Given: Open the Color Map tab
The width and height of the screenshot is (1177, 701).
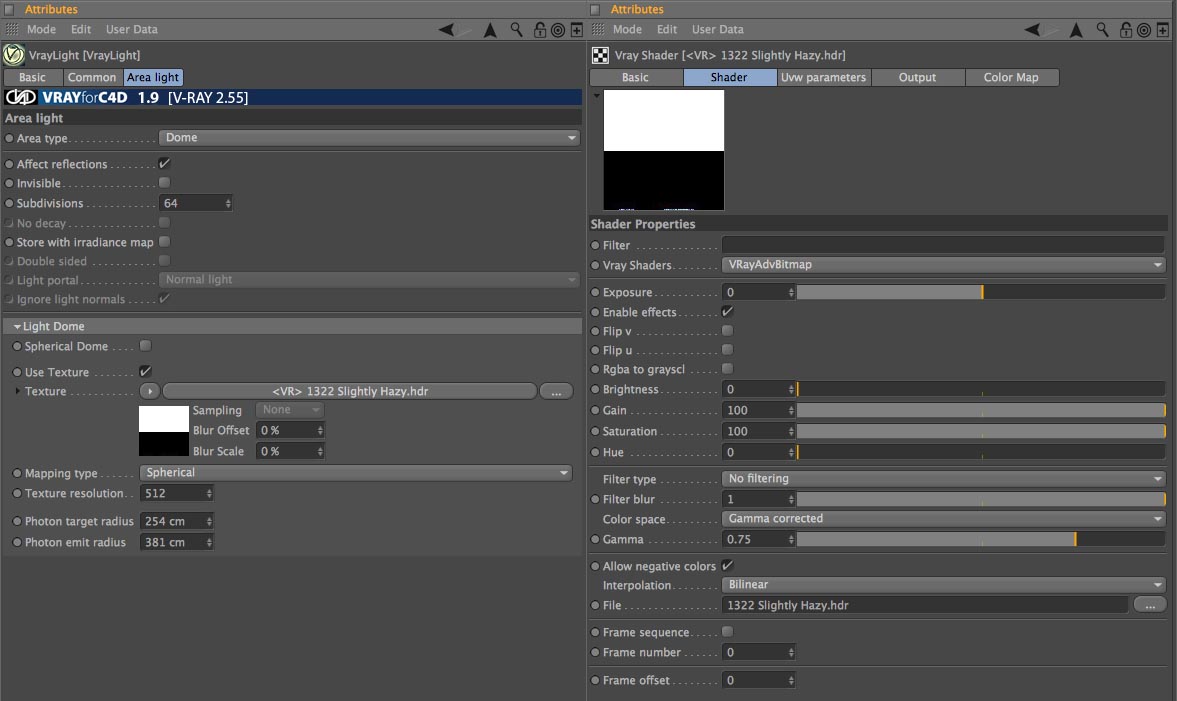Looking at the screenshot, I should [x=1011, y=77].
